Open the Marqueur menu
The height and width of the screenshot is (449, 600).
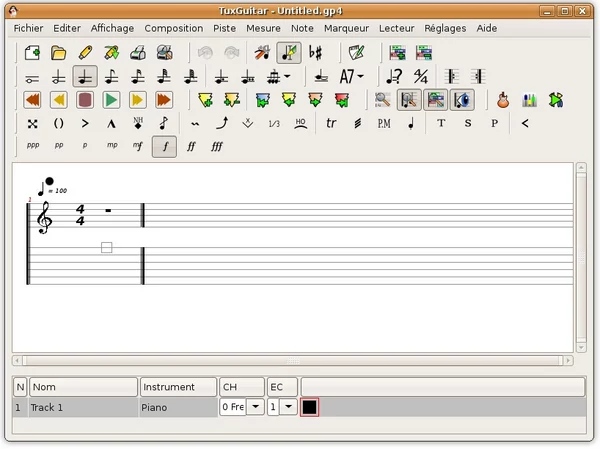point(346,28)
